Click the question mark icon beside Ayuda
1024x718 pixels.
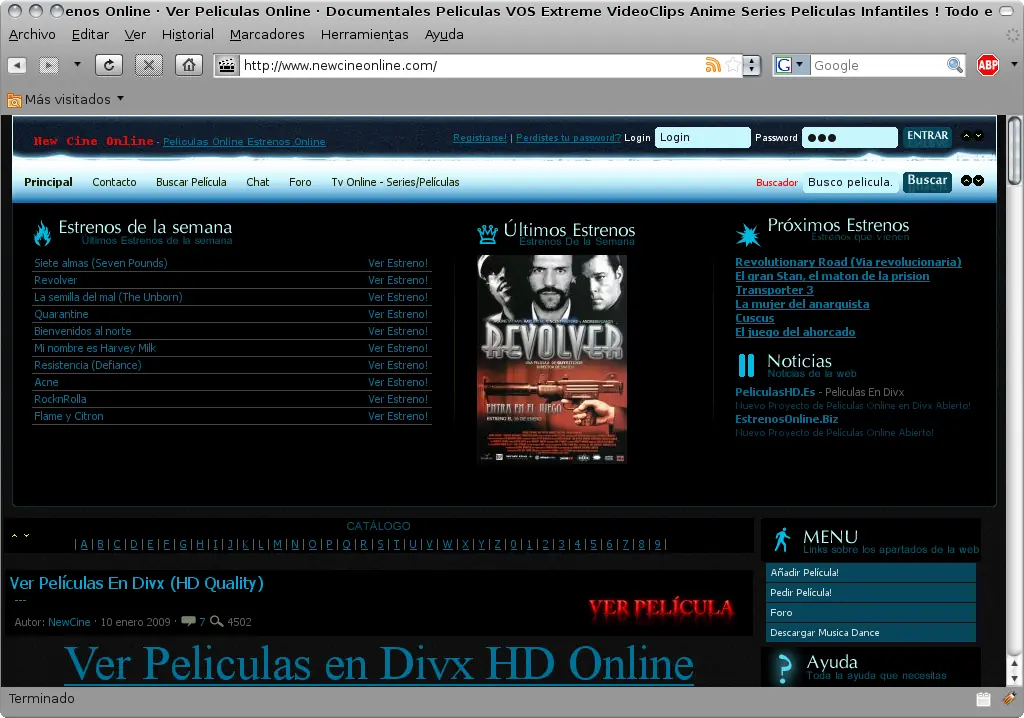783,670
